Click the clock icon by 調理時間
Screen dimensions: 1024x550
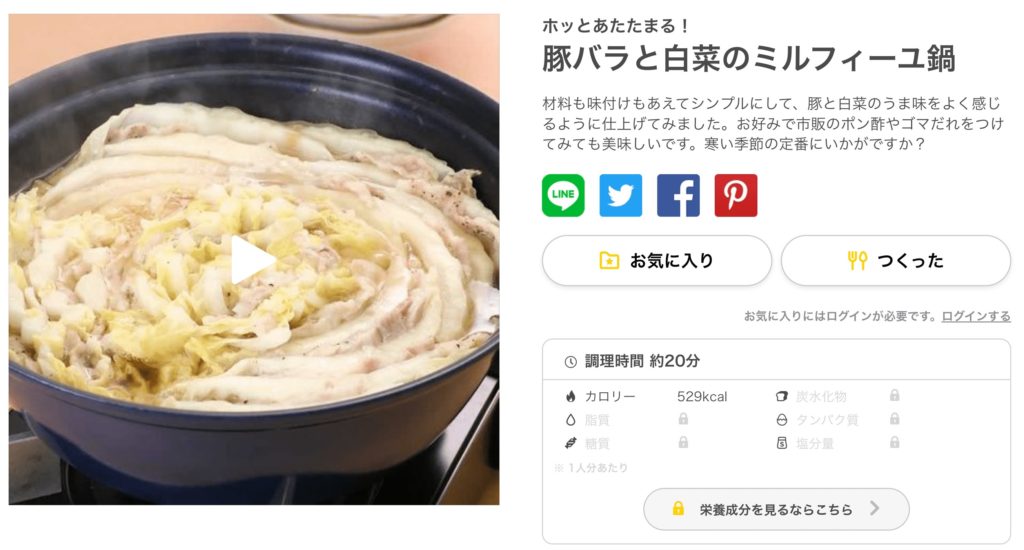point(571,361)
